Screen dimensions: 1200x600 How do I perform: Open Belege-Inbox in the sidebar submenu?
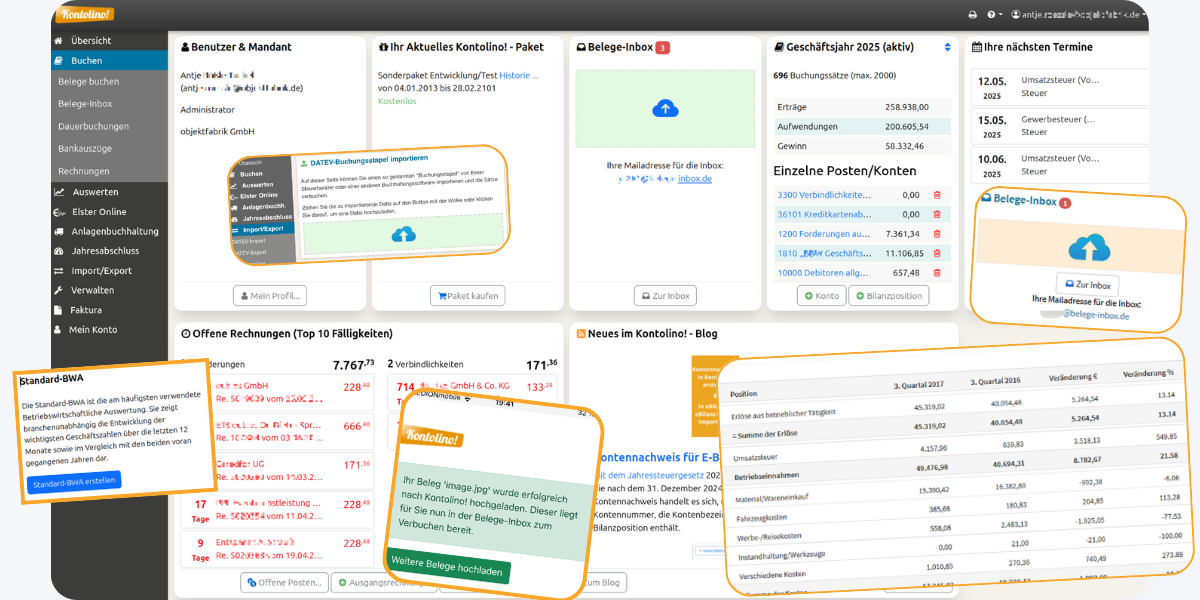109,104
